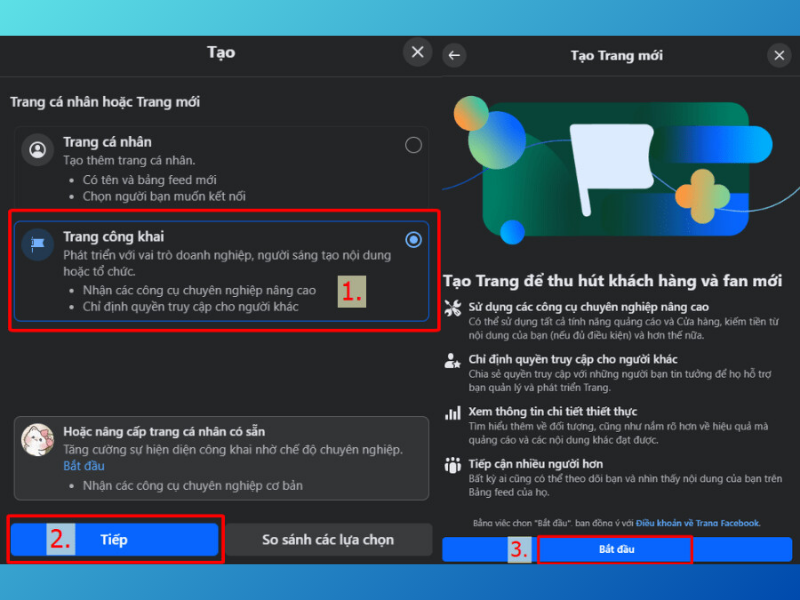Close the Tạo Trang mới panel

coord(779,55)
